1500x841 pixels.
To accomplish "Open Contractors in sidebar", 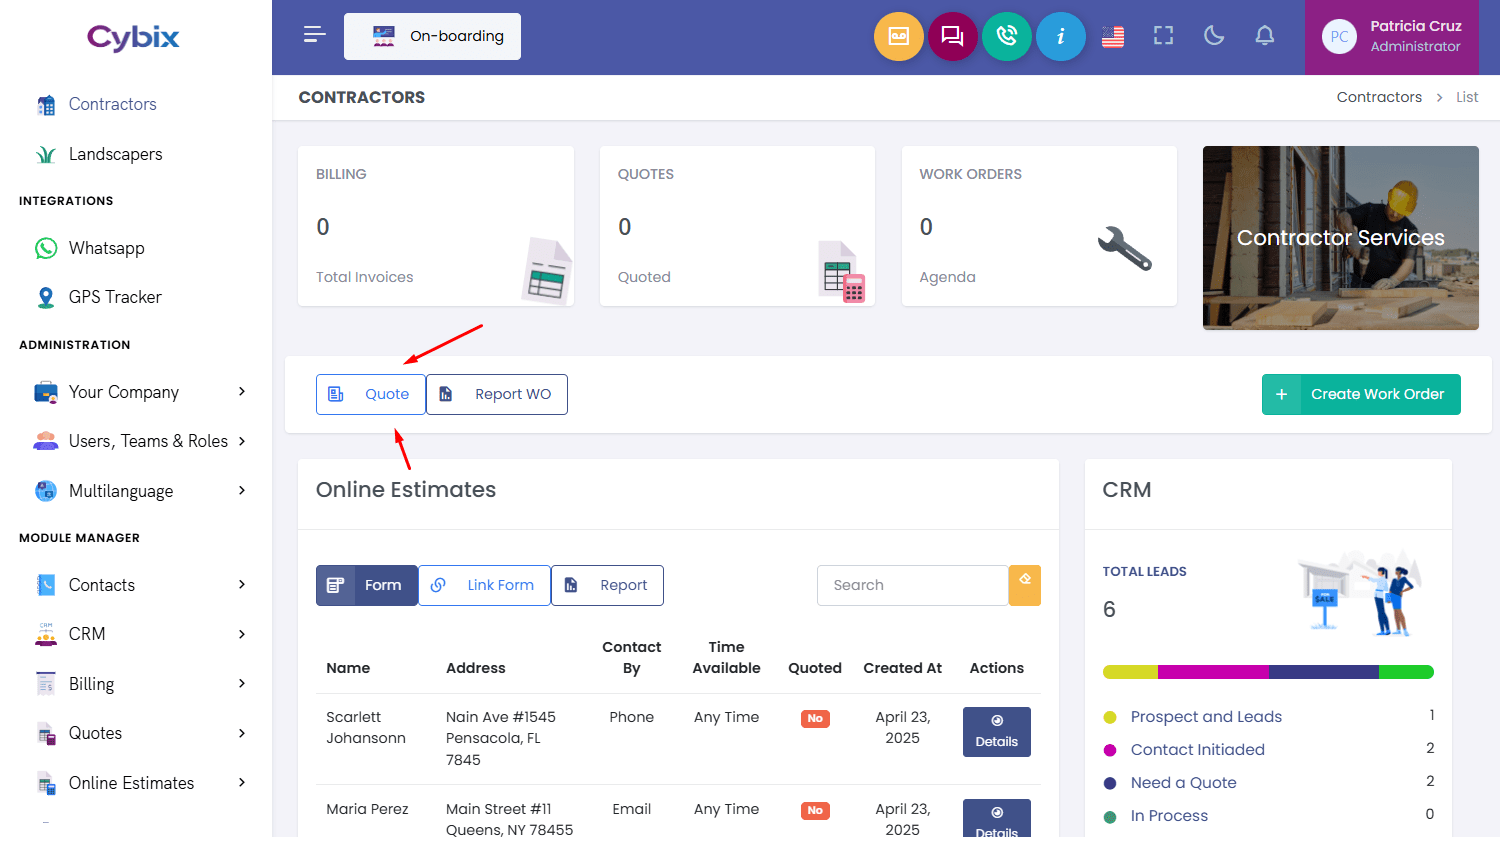I will tap(112, 104).
